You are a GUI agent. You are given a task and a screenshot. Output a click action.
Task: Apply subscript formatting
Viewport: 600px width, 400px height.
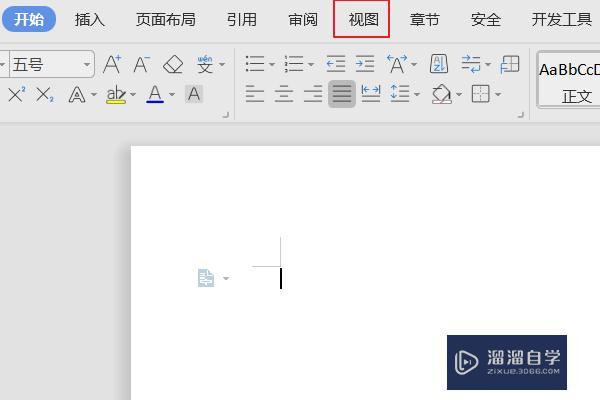45,95
